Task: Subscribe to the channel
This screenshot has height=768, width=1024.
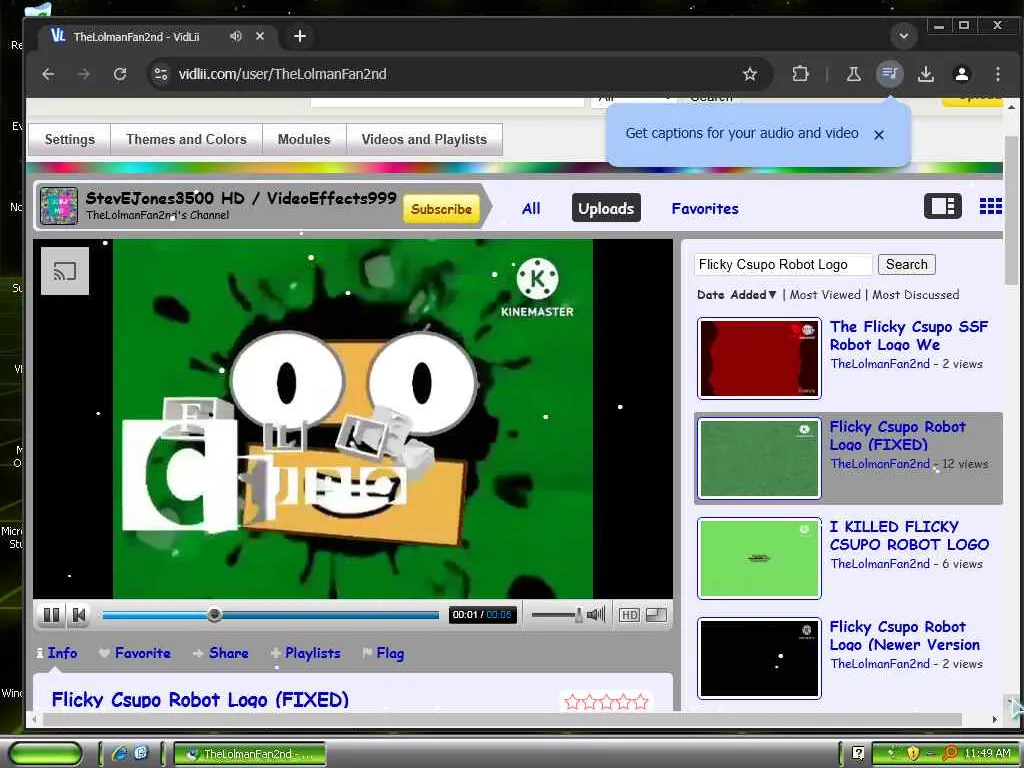Action: pyautogui.click(x=441, y=209)
